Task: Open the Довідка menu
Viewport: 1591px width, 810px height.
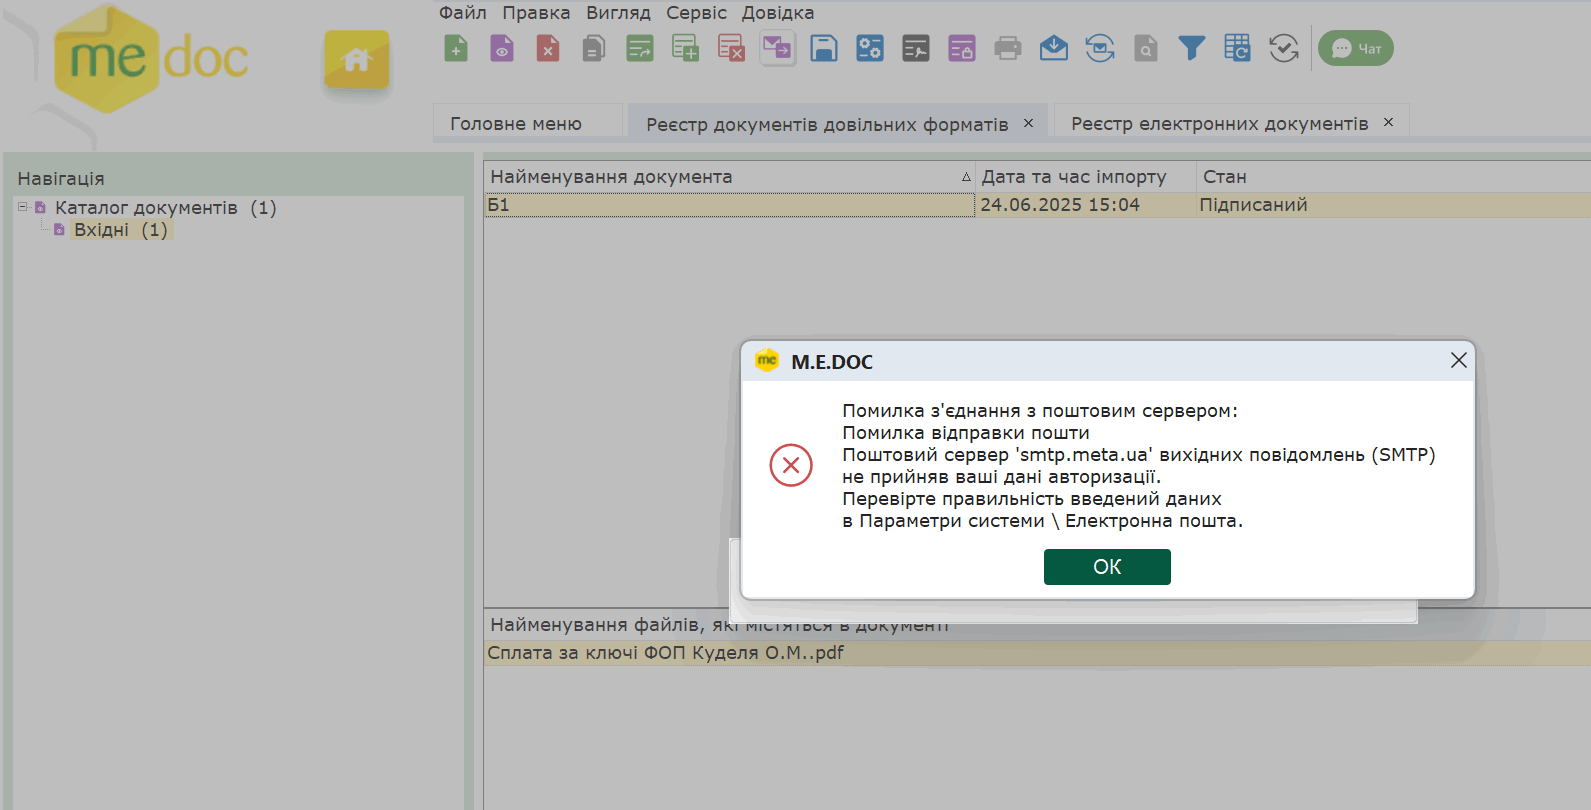Action: 778,13
